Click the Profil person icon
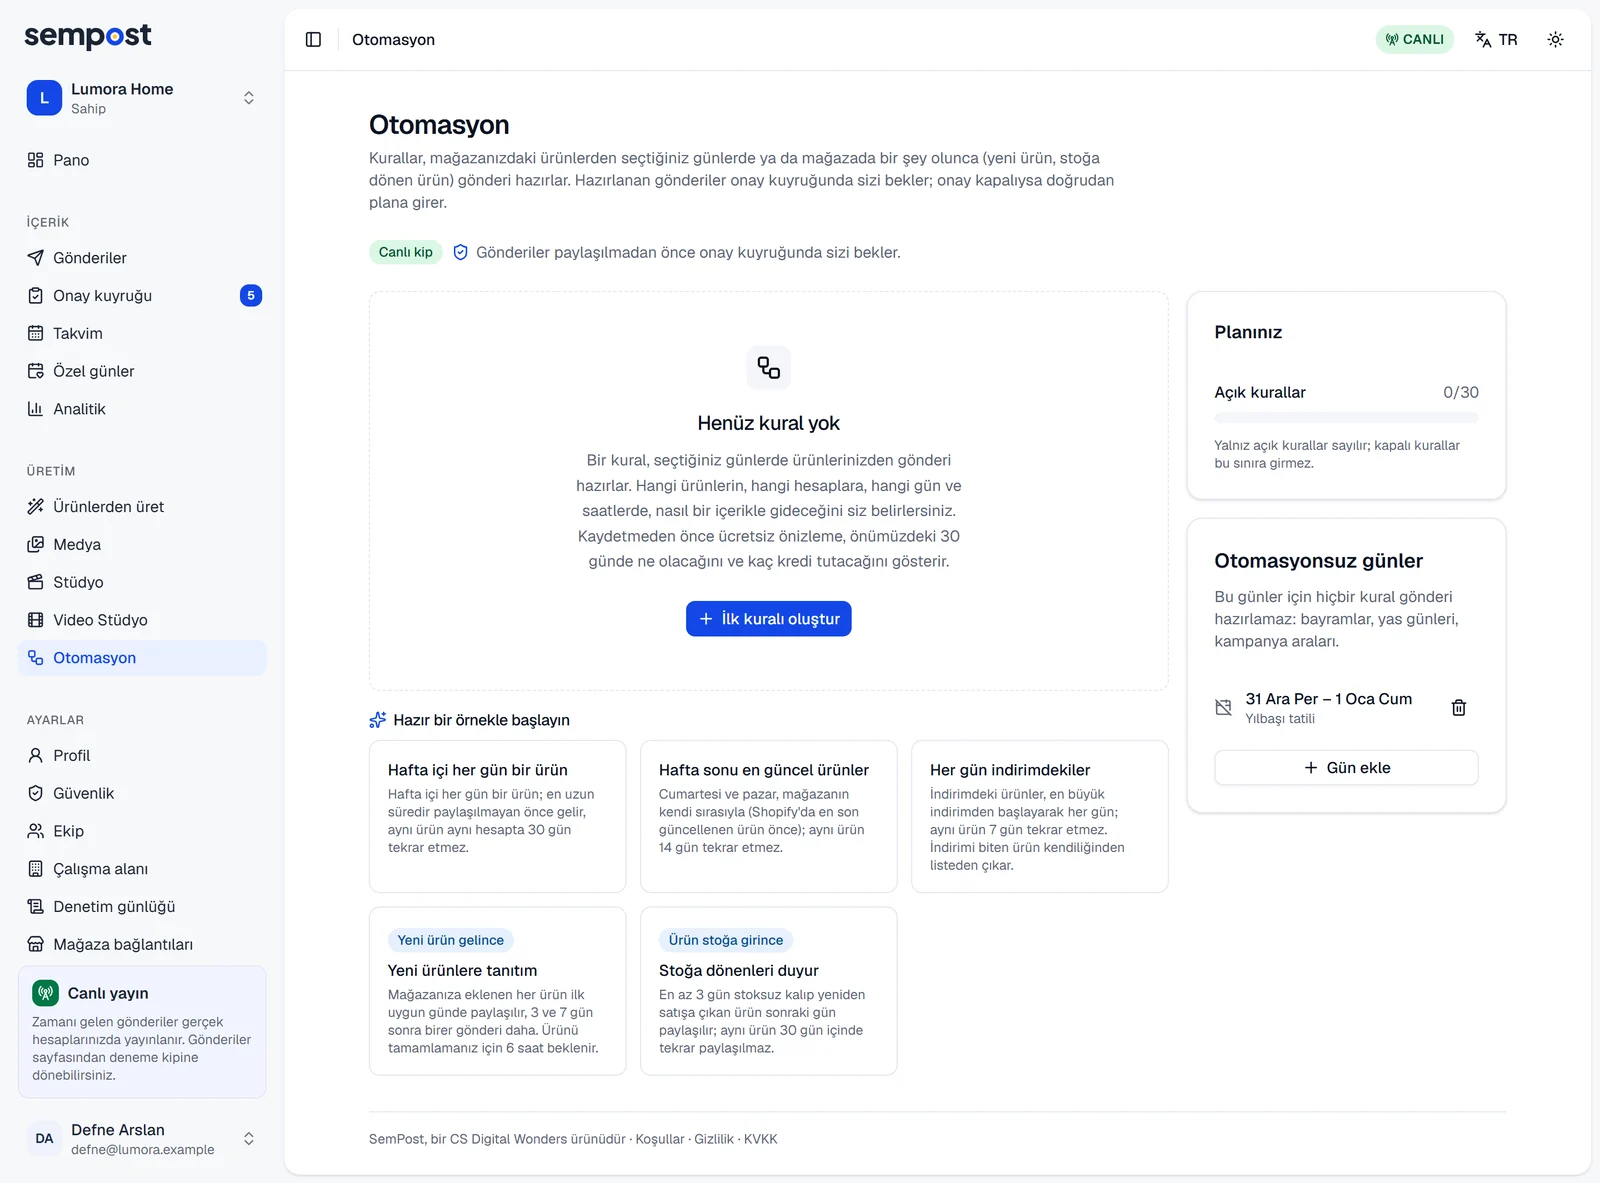The image size is (1600, 1183). coord(36,755)
